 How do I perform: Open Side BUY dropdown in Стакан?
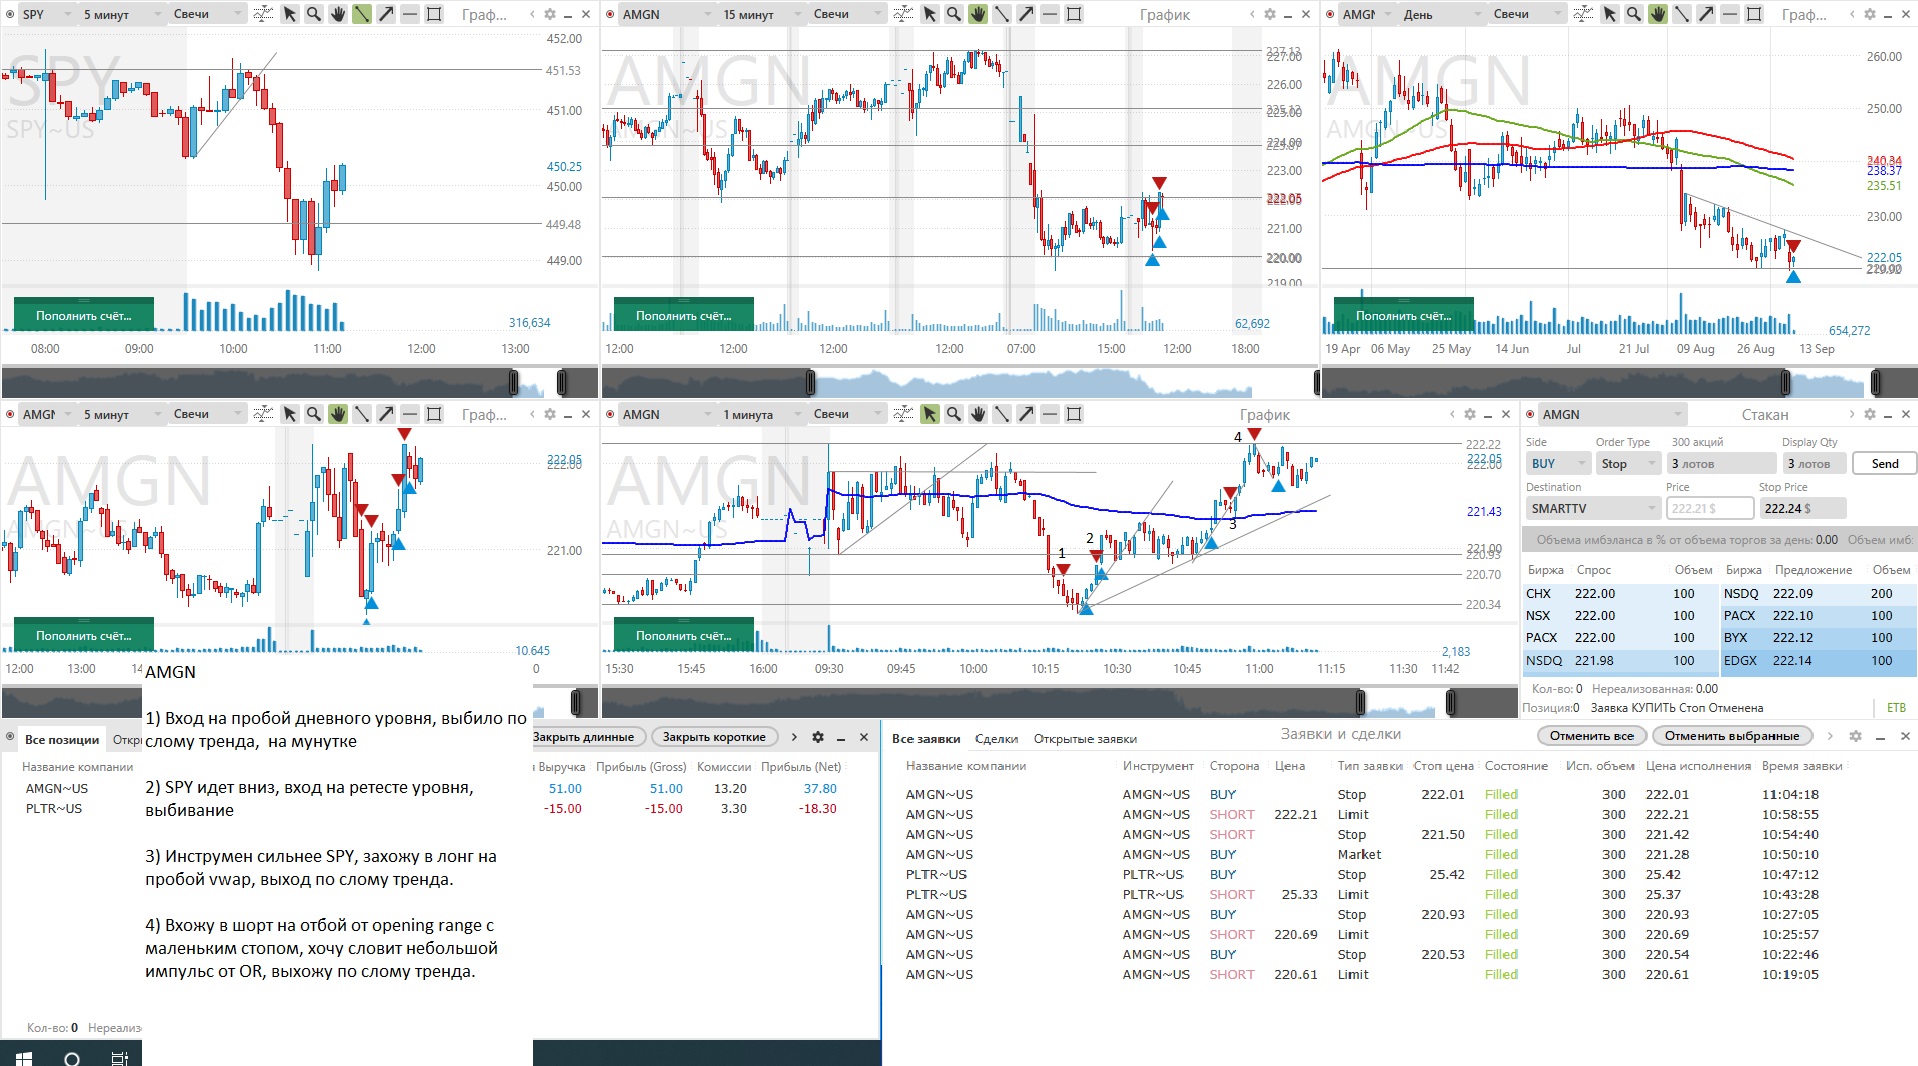[x=1558, y=464]
